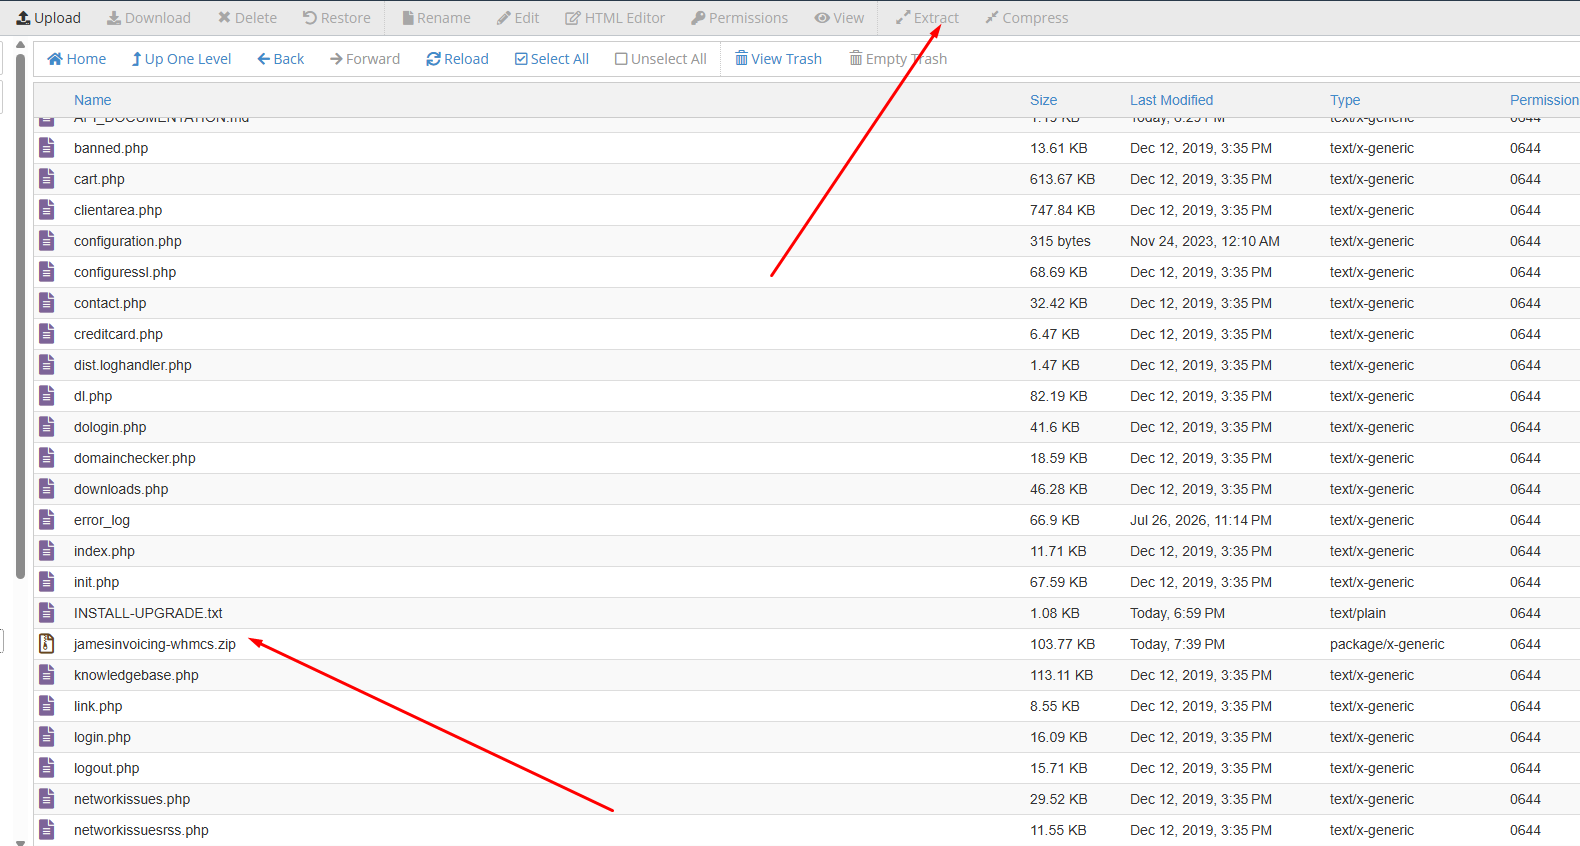
Task: Open the Edit tool
Action: 518,18
